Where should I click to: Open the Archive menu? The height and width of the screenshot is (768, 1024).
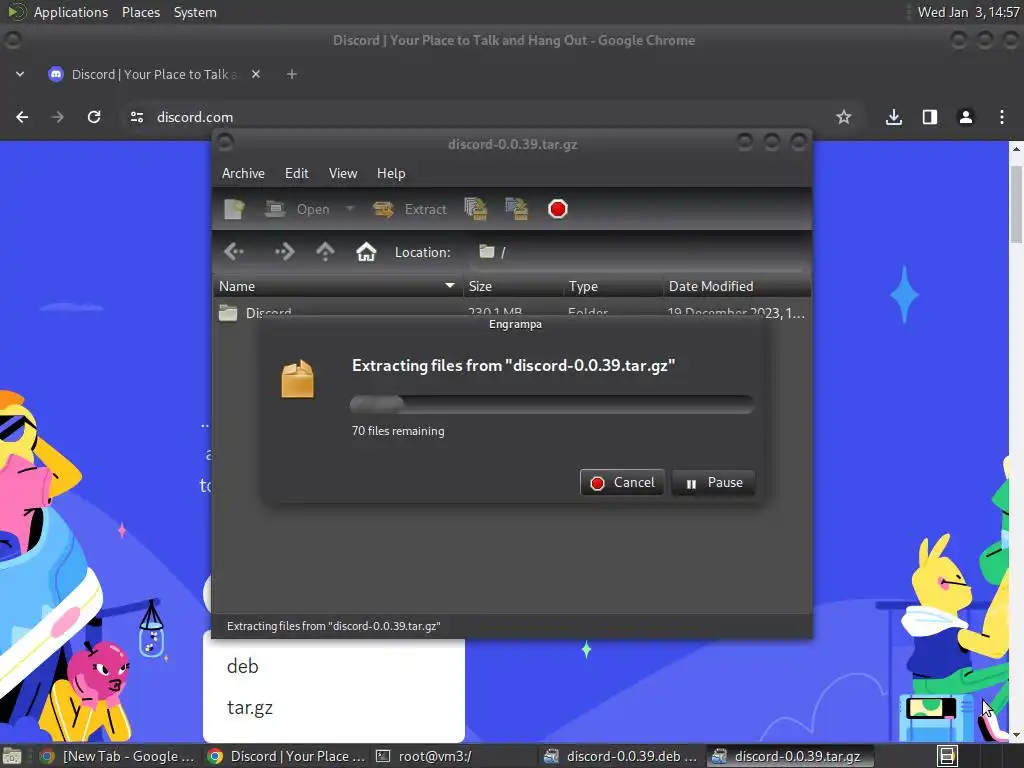(243, 173)
